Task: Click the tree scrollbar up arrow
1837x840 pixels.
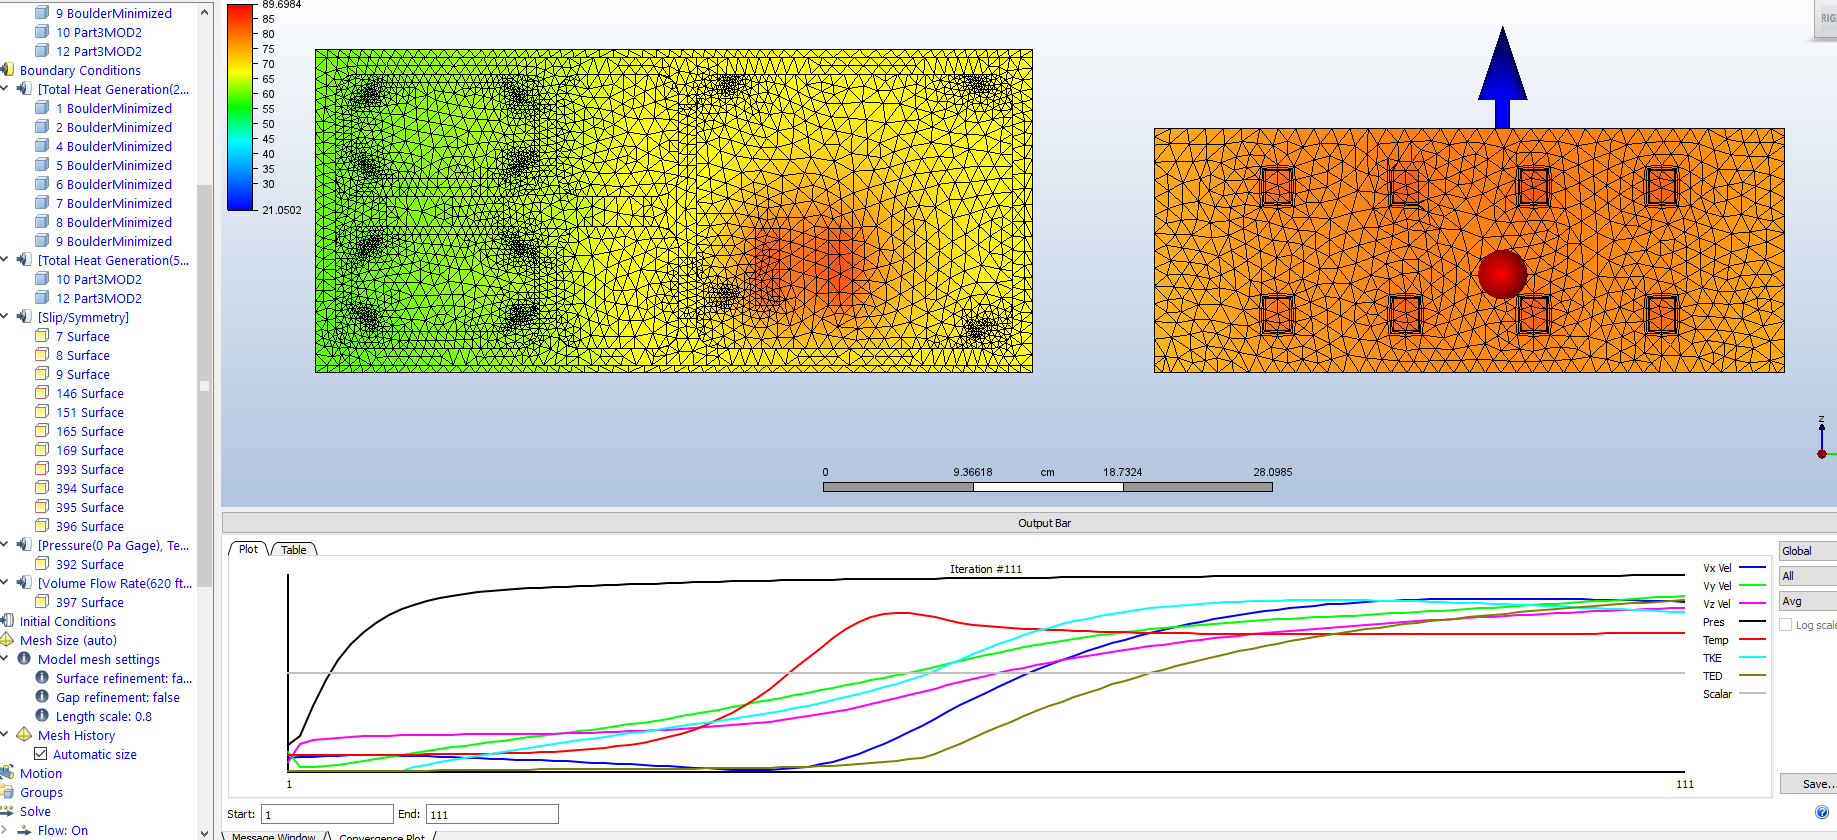Action: point(204,12)
